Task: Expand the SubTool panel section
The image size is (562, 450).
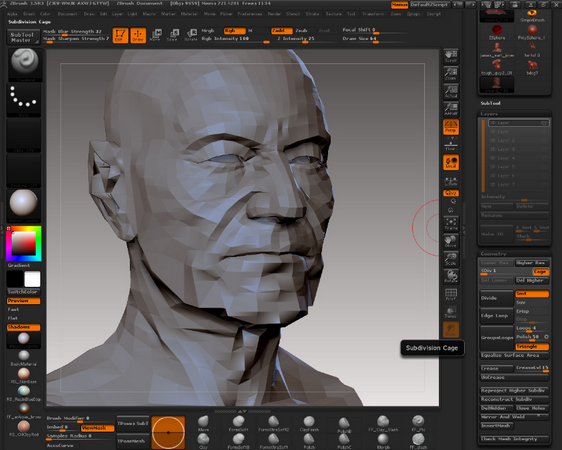Action: [490, 103]
